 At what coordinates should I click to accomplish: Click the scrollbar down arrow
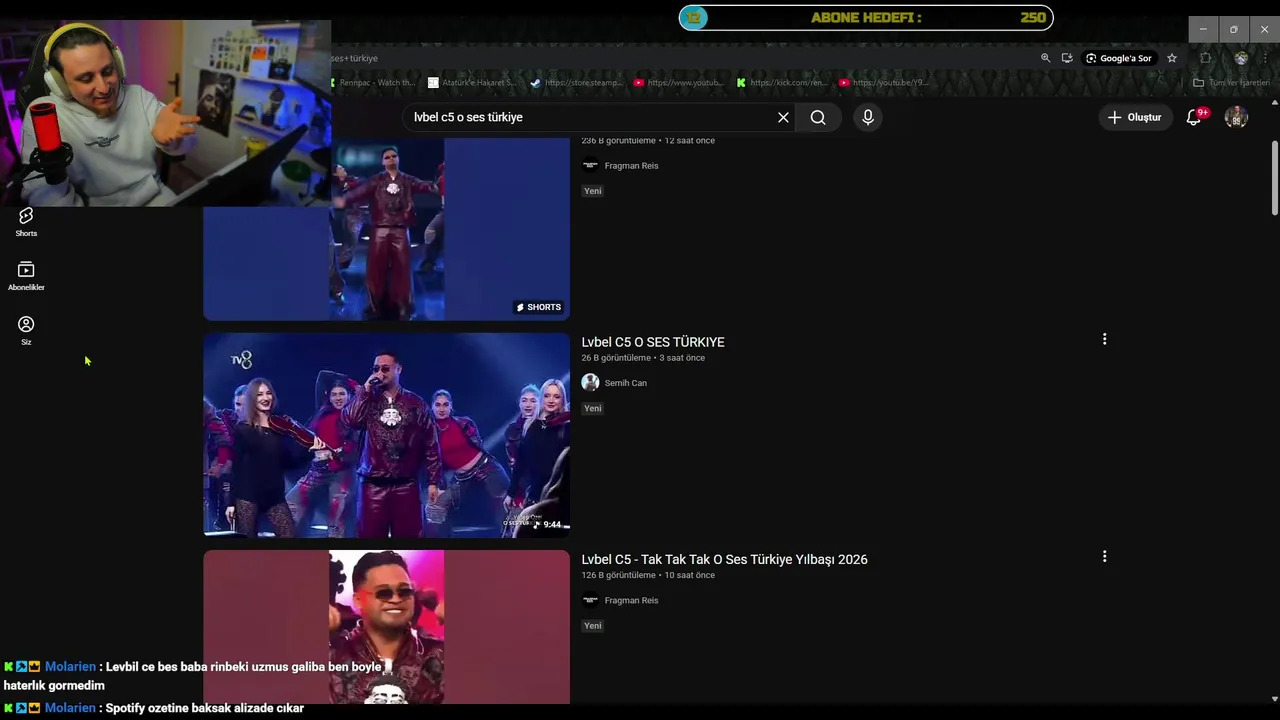pos(1274,699)
